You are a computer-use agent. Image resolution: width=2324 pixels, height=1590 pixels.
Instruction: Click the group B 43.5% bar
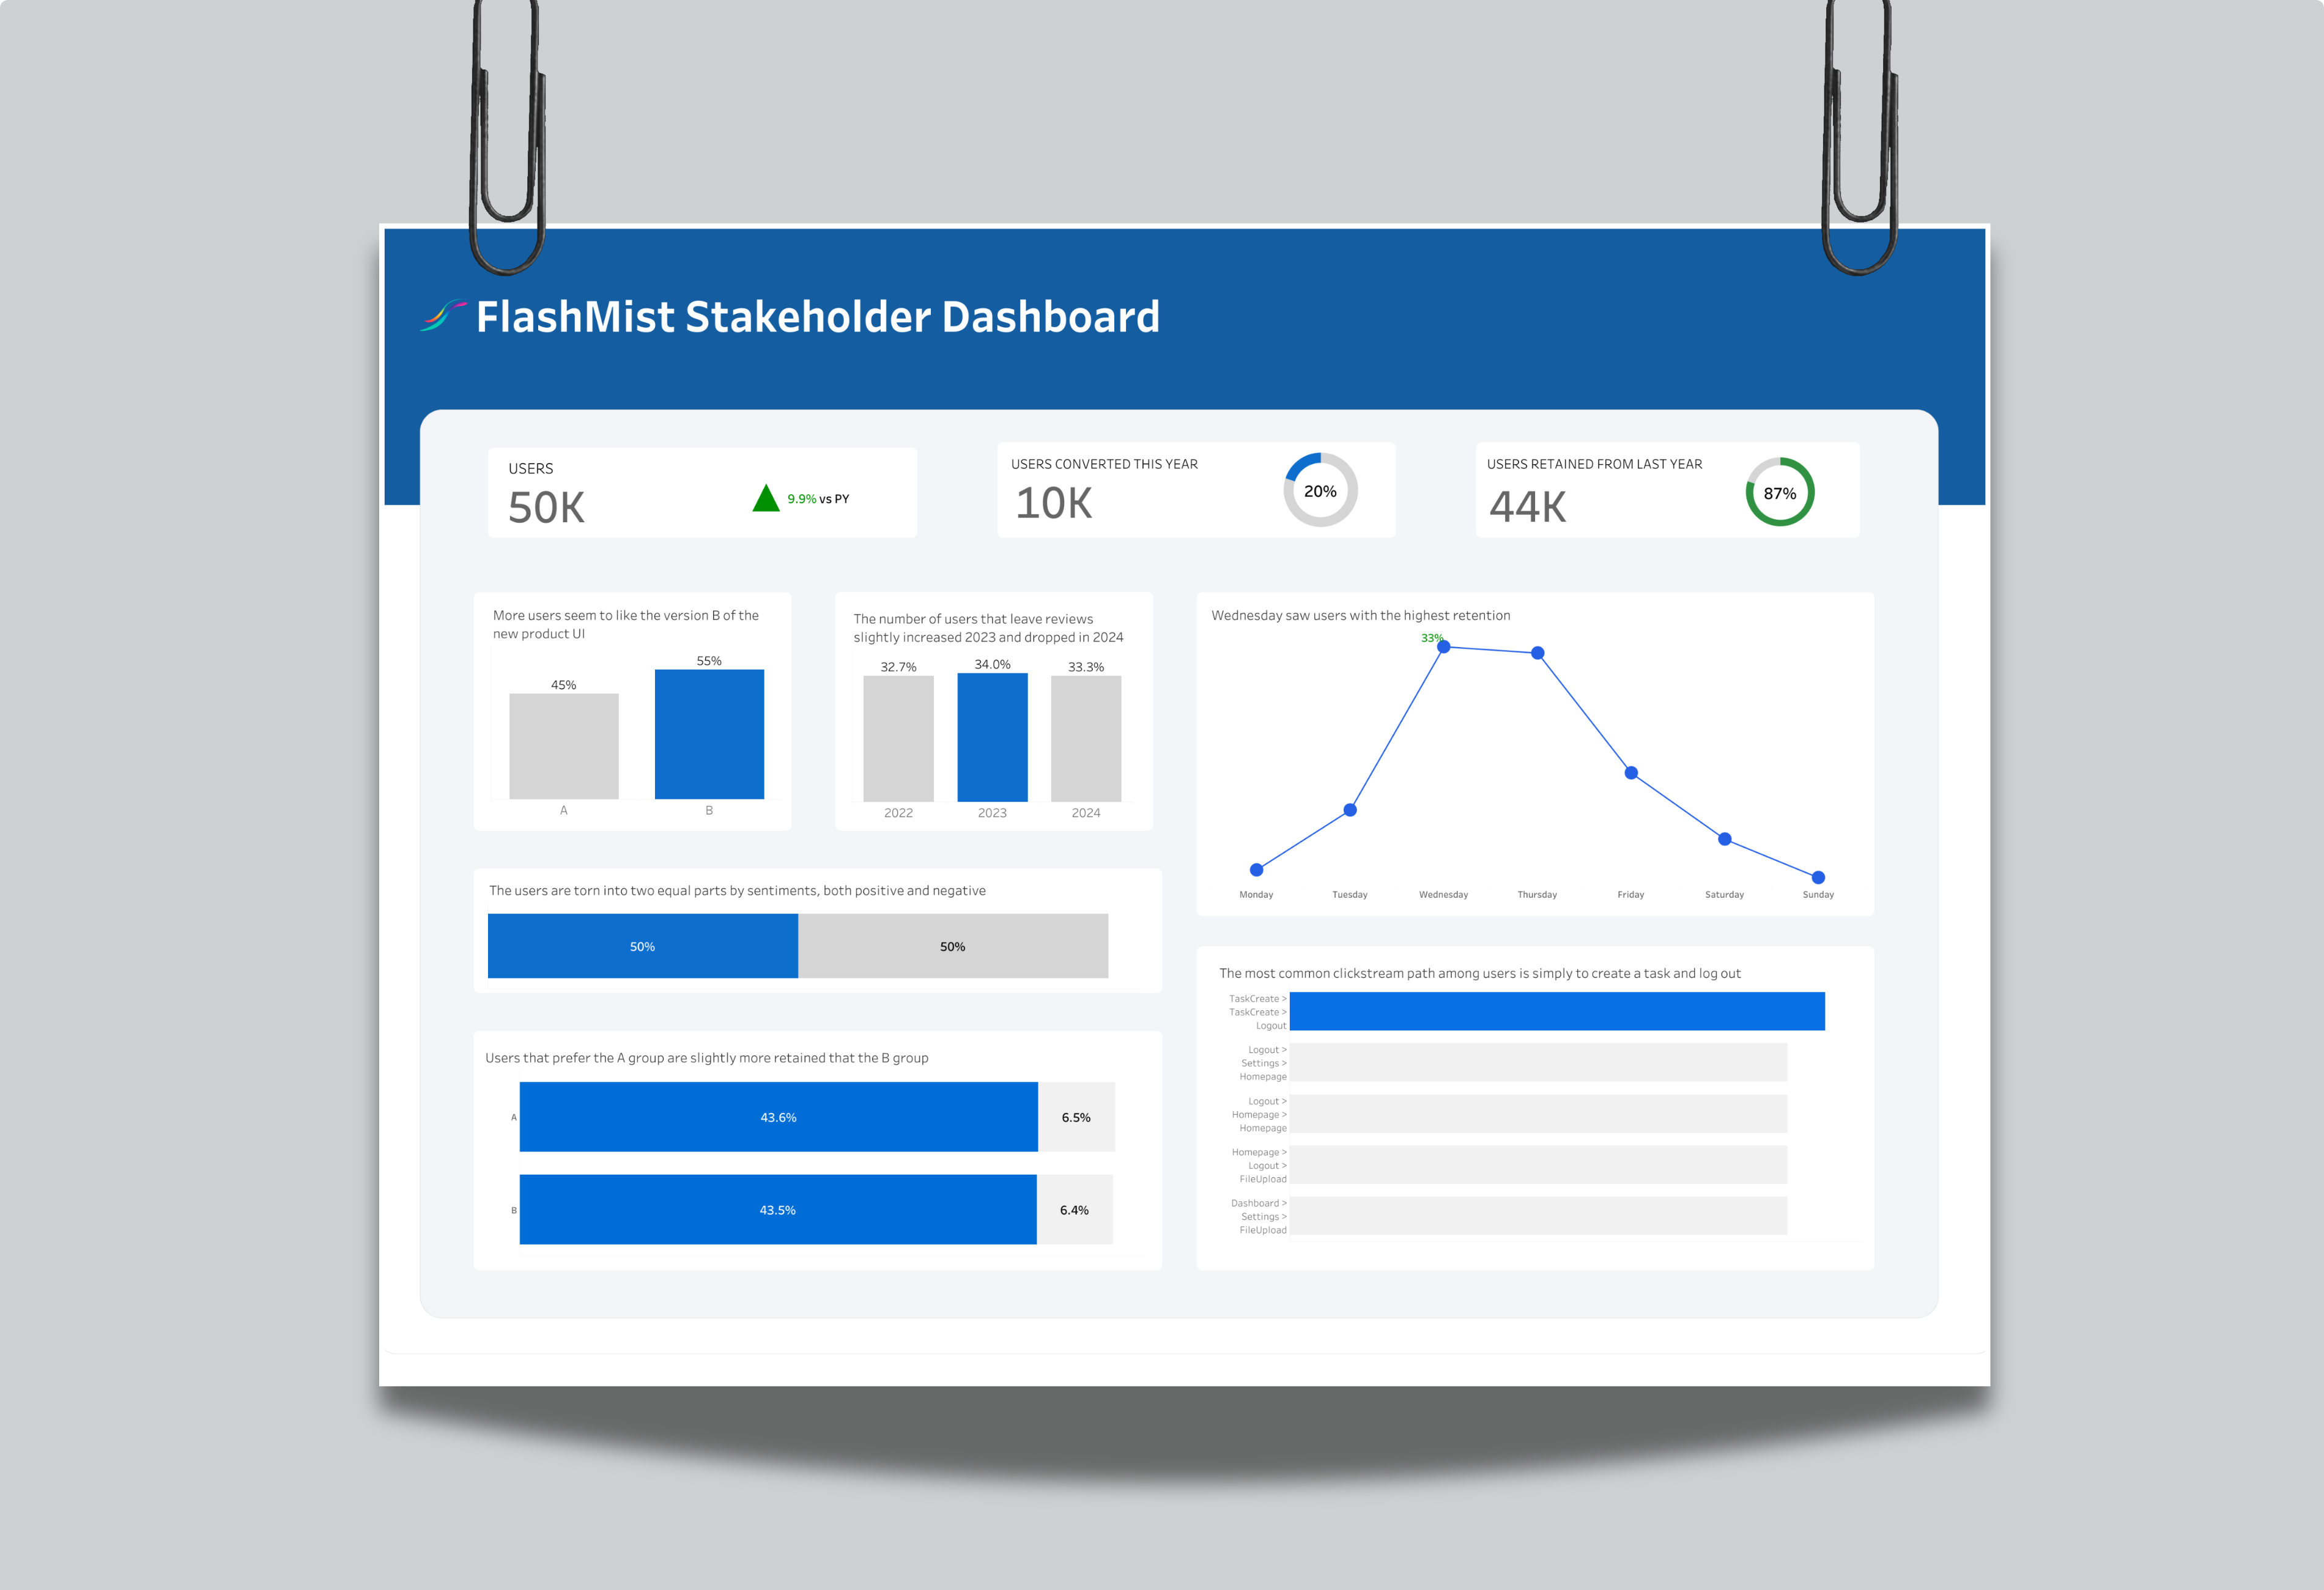tap(778, 1210)
